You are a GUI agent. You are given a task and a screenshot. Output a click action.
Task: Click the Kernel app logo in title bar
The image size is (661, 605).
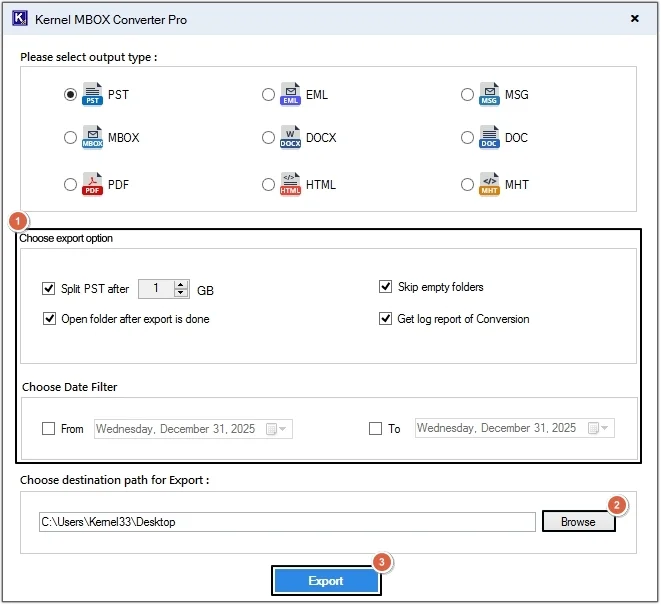pos(20,19)
